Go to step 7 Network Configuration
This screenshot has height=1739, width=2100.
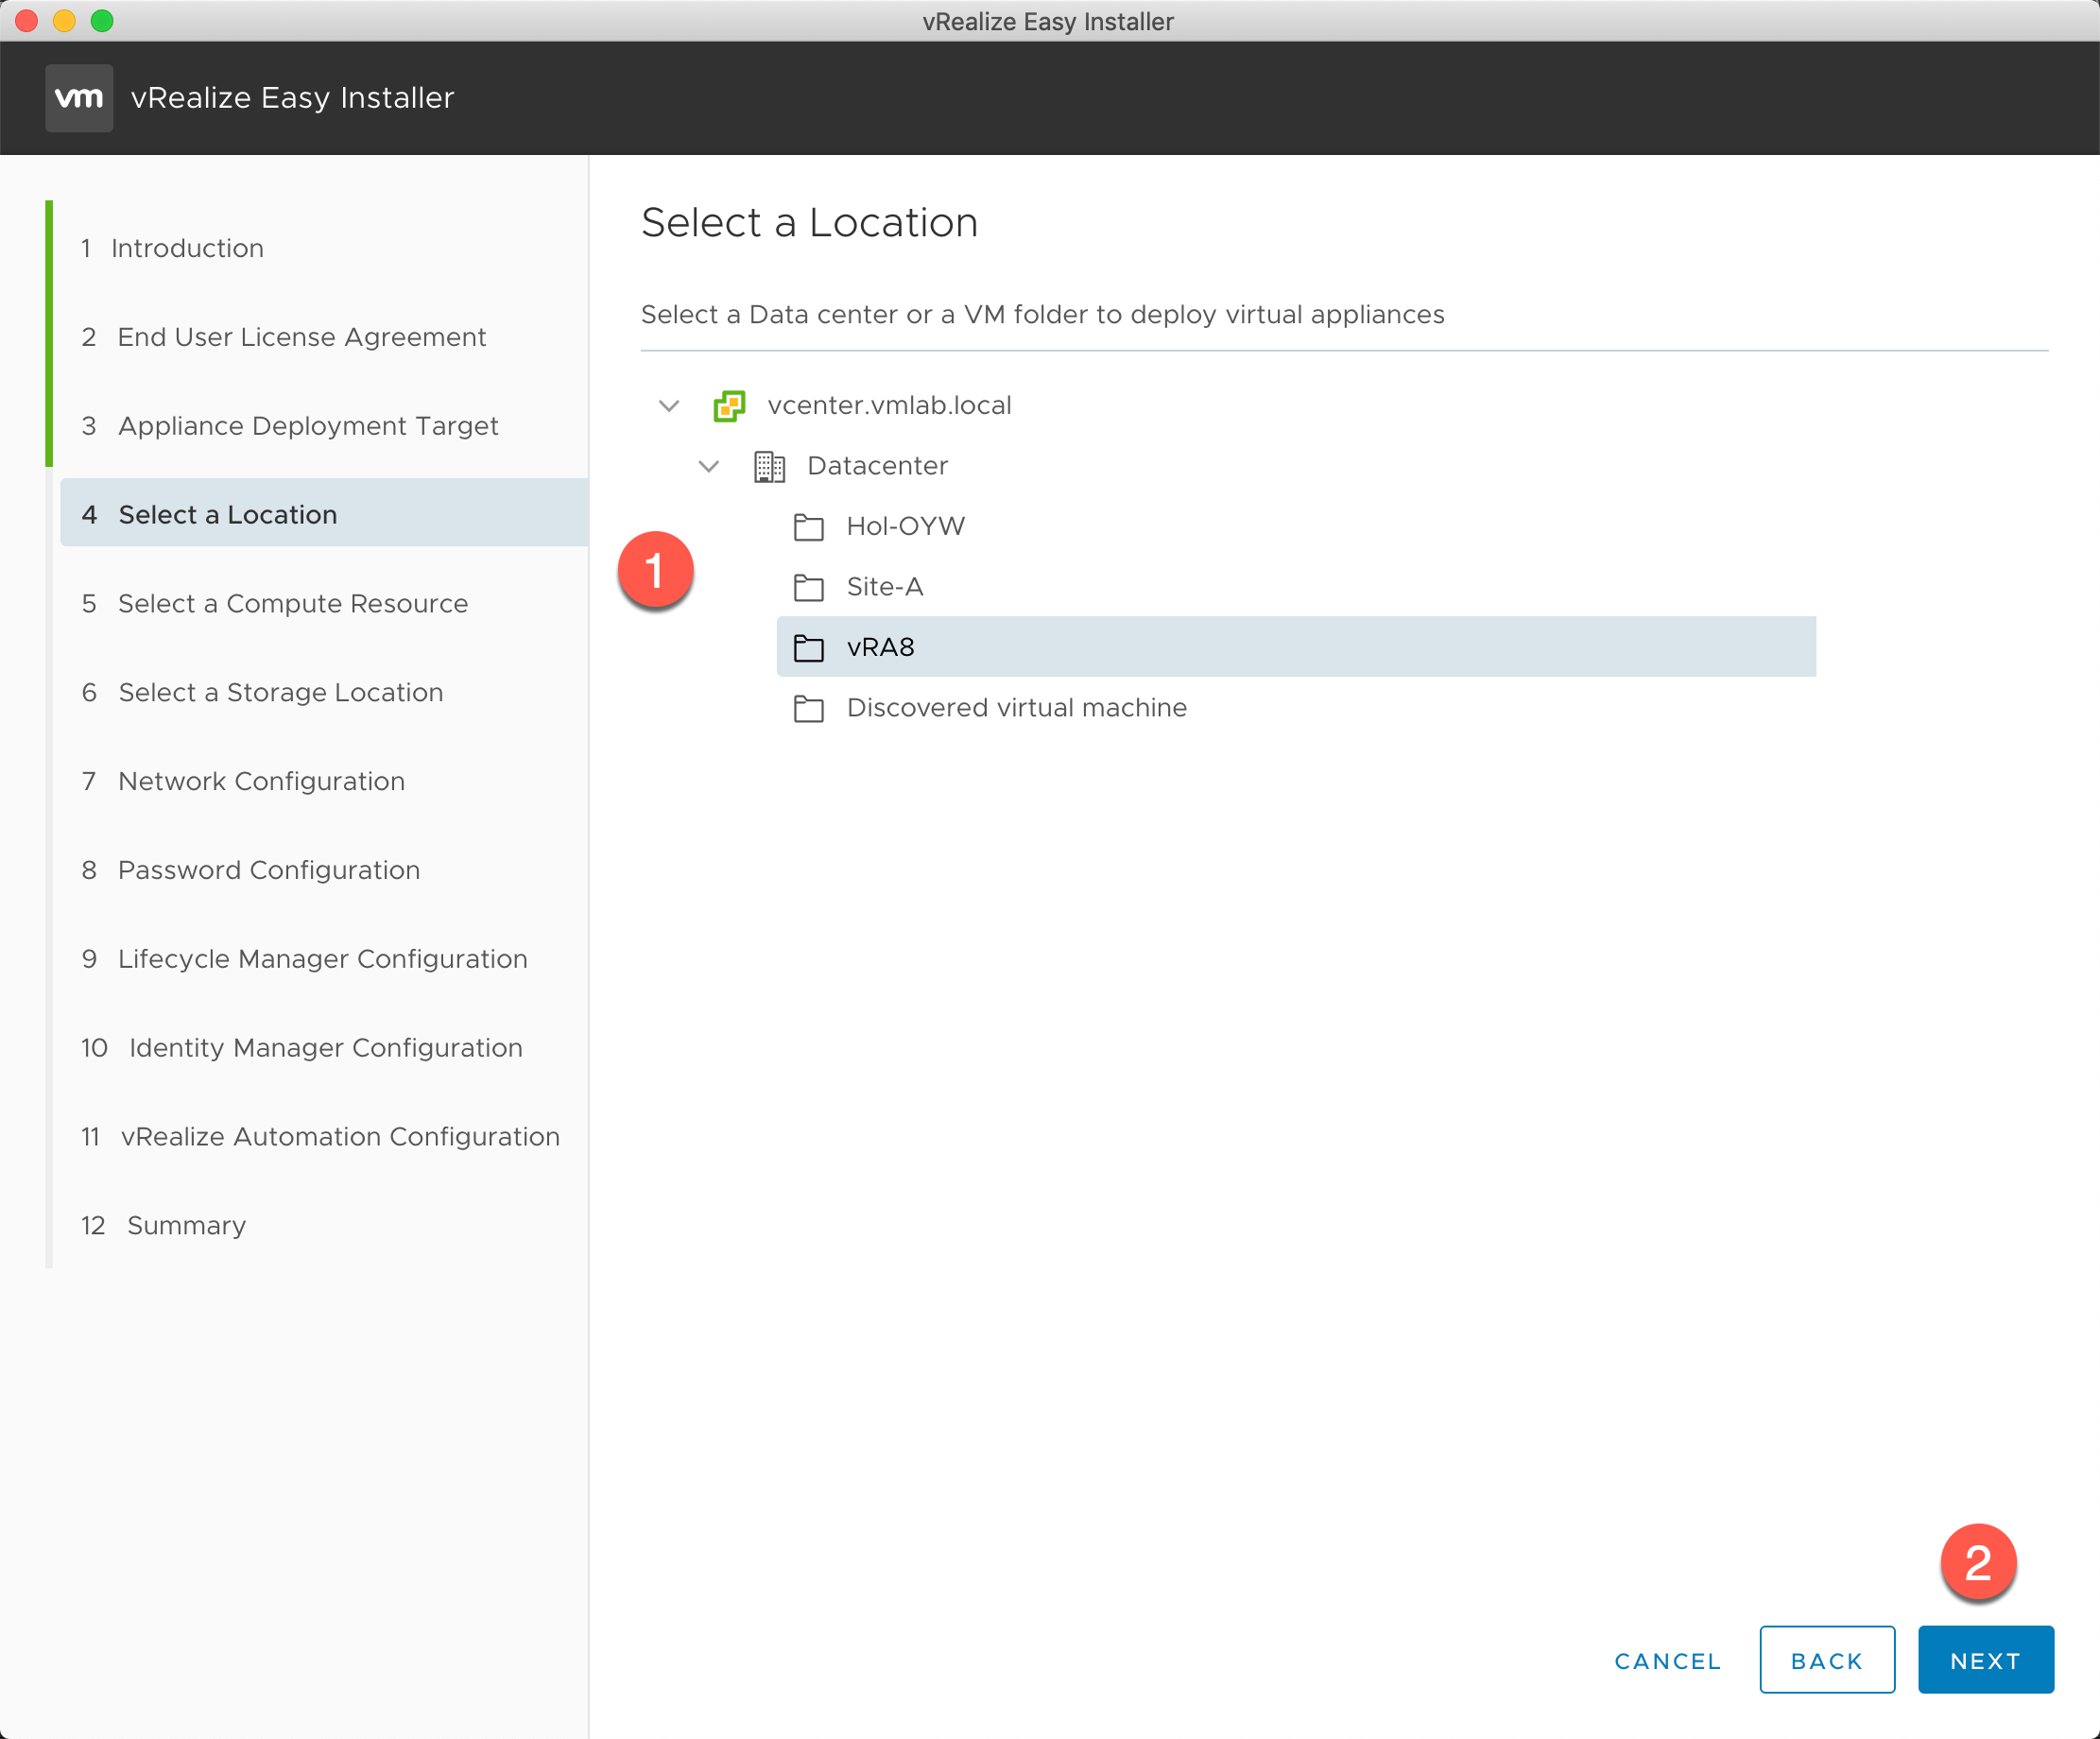243,782
